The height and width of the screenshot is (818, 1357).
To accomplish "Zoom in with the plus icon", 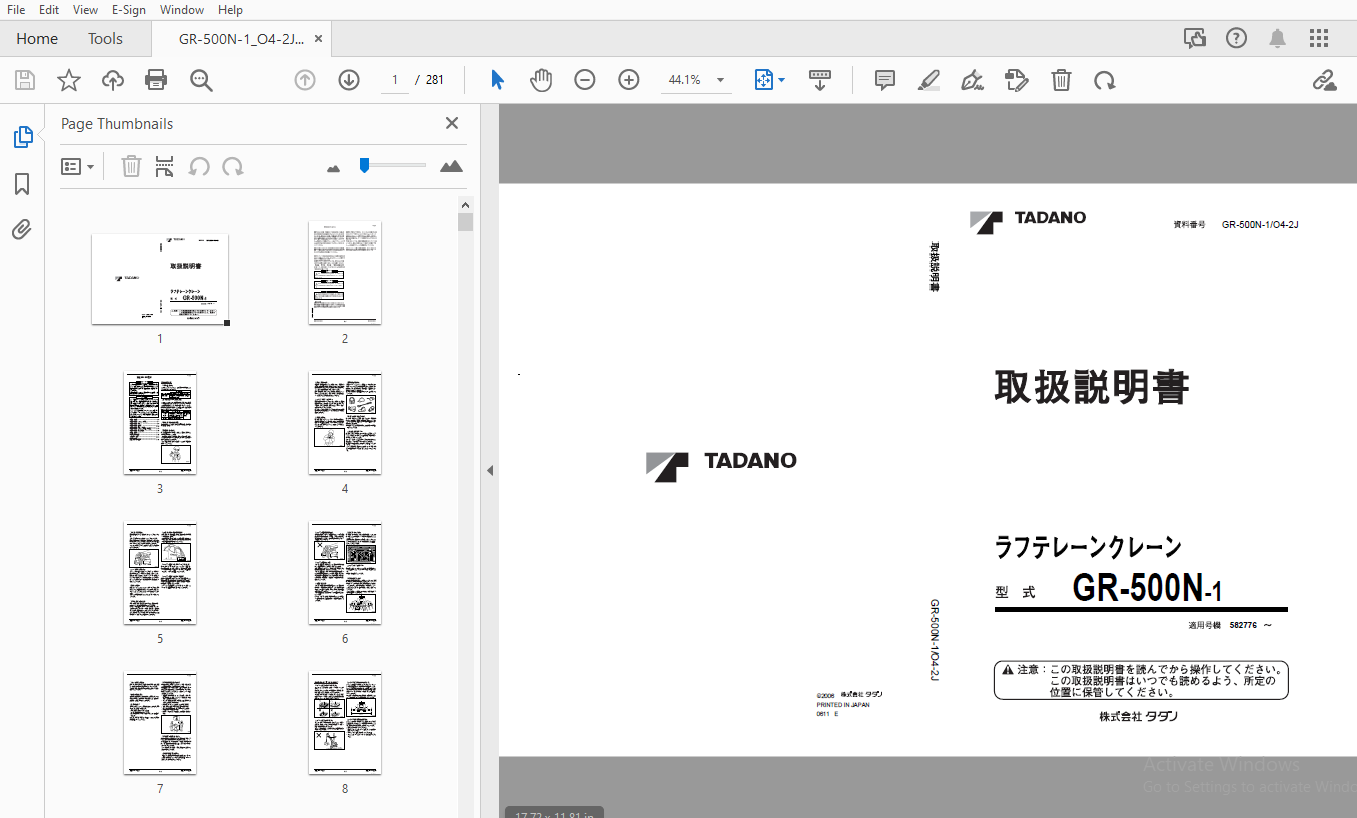I will pos(629,80).
